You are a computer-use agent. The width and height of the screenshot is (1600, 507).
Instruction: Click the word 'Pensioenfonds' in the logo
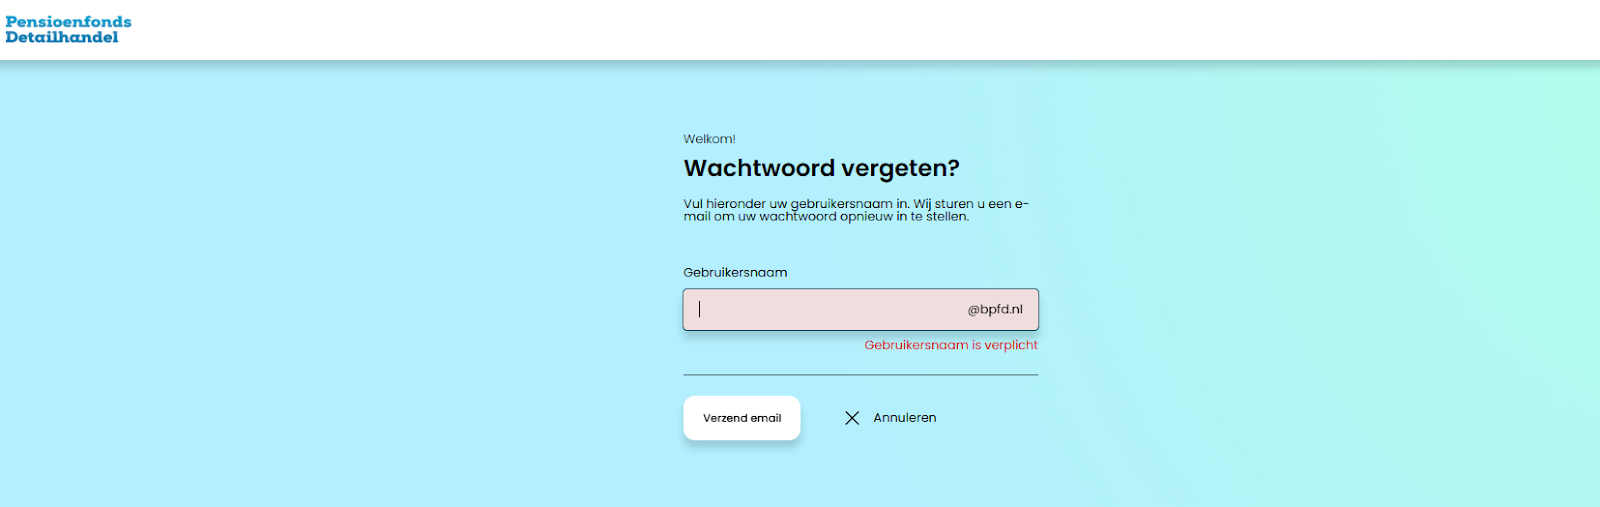[68, 22]
